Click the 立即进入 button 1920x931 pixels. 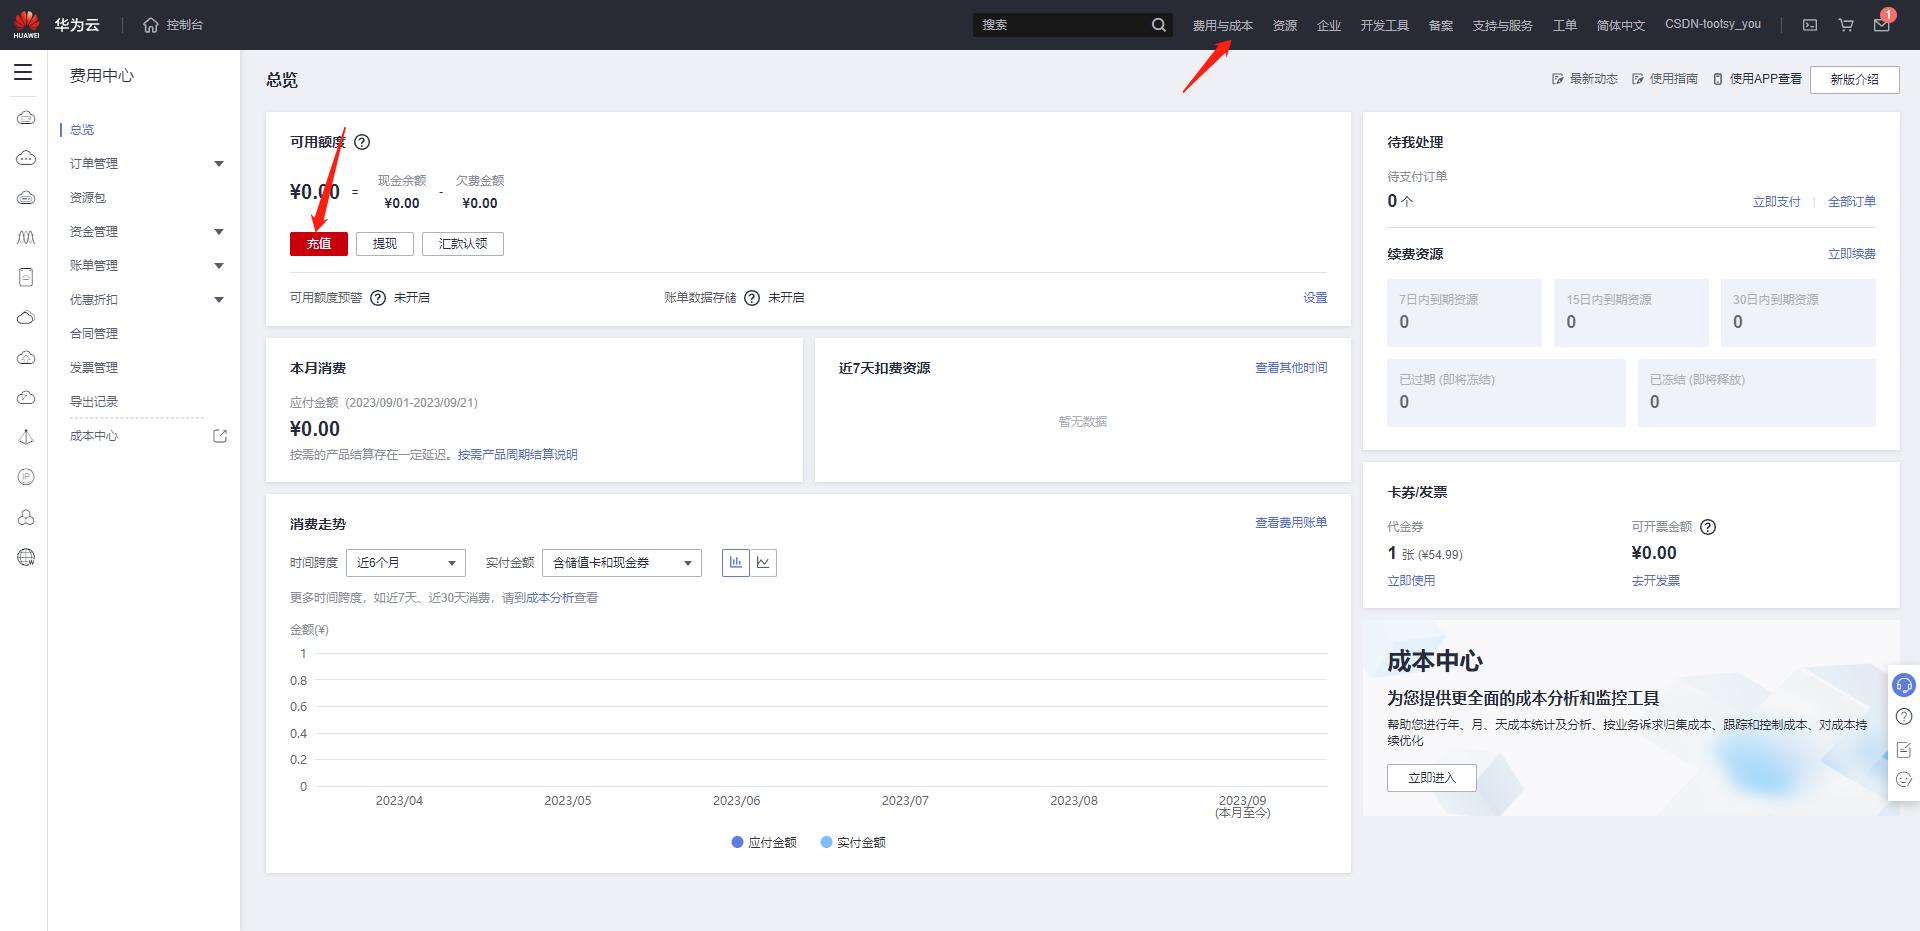[1432, 778]
